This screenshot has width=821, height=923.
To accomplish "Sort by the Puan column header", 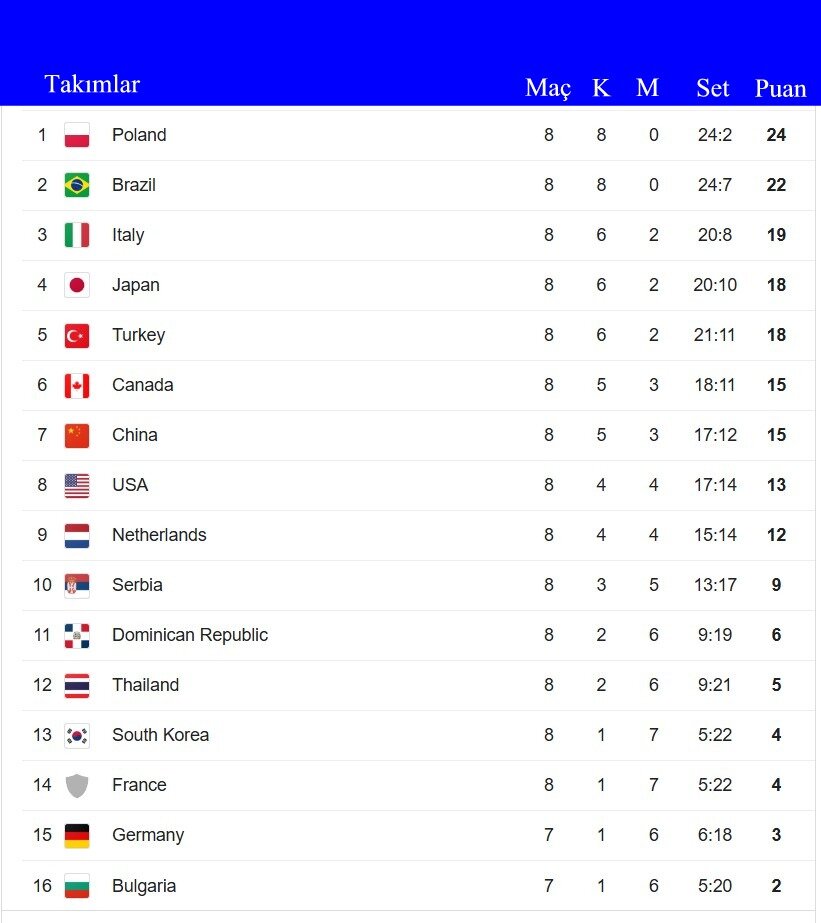I will pyautogui.click(x=780, y=89).
